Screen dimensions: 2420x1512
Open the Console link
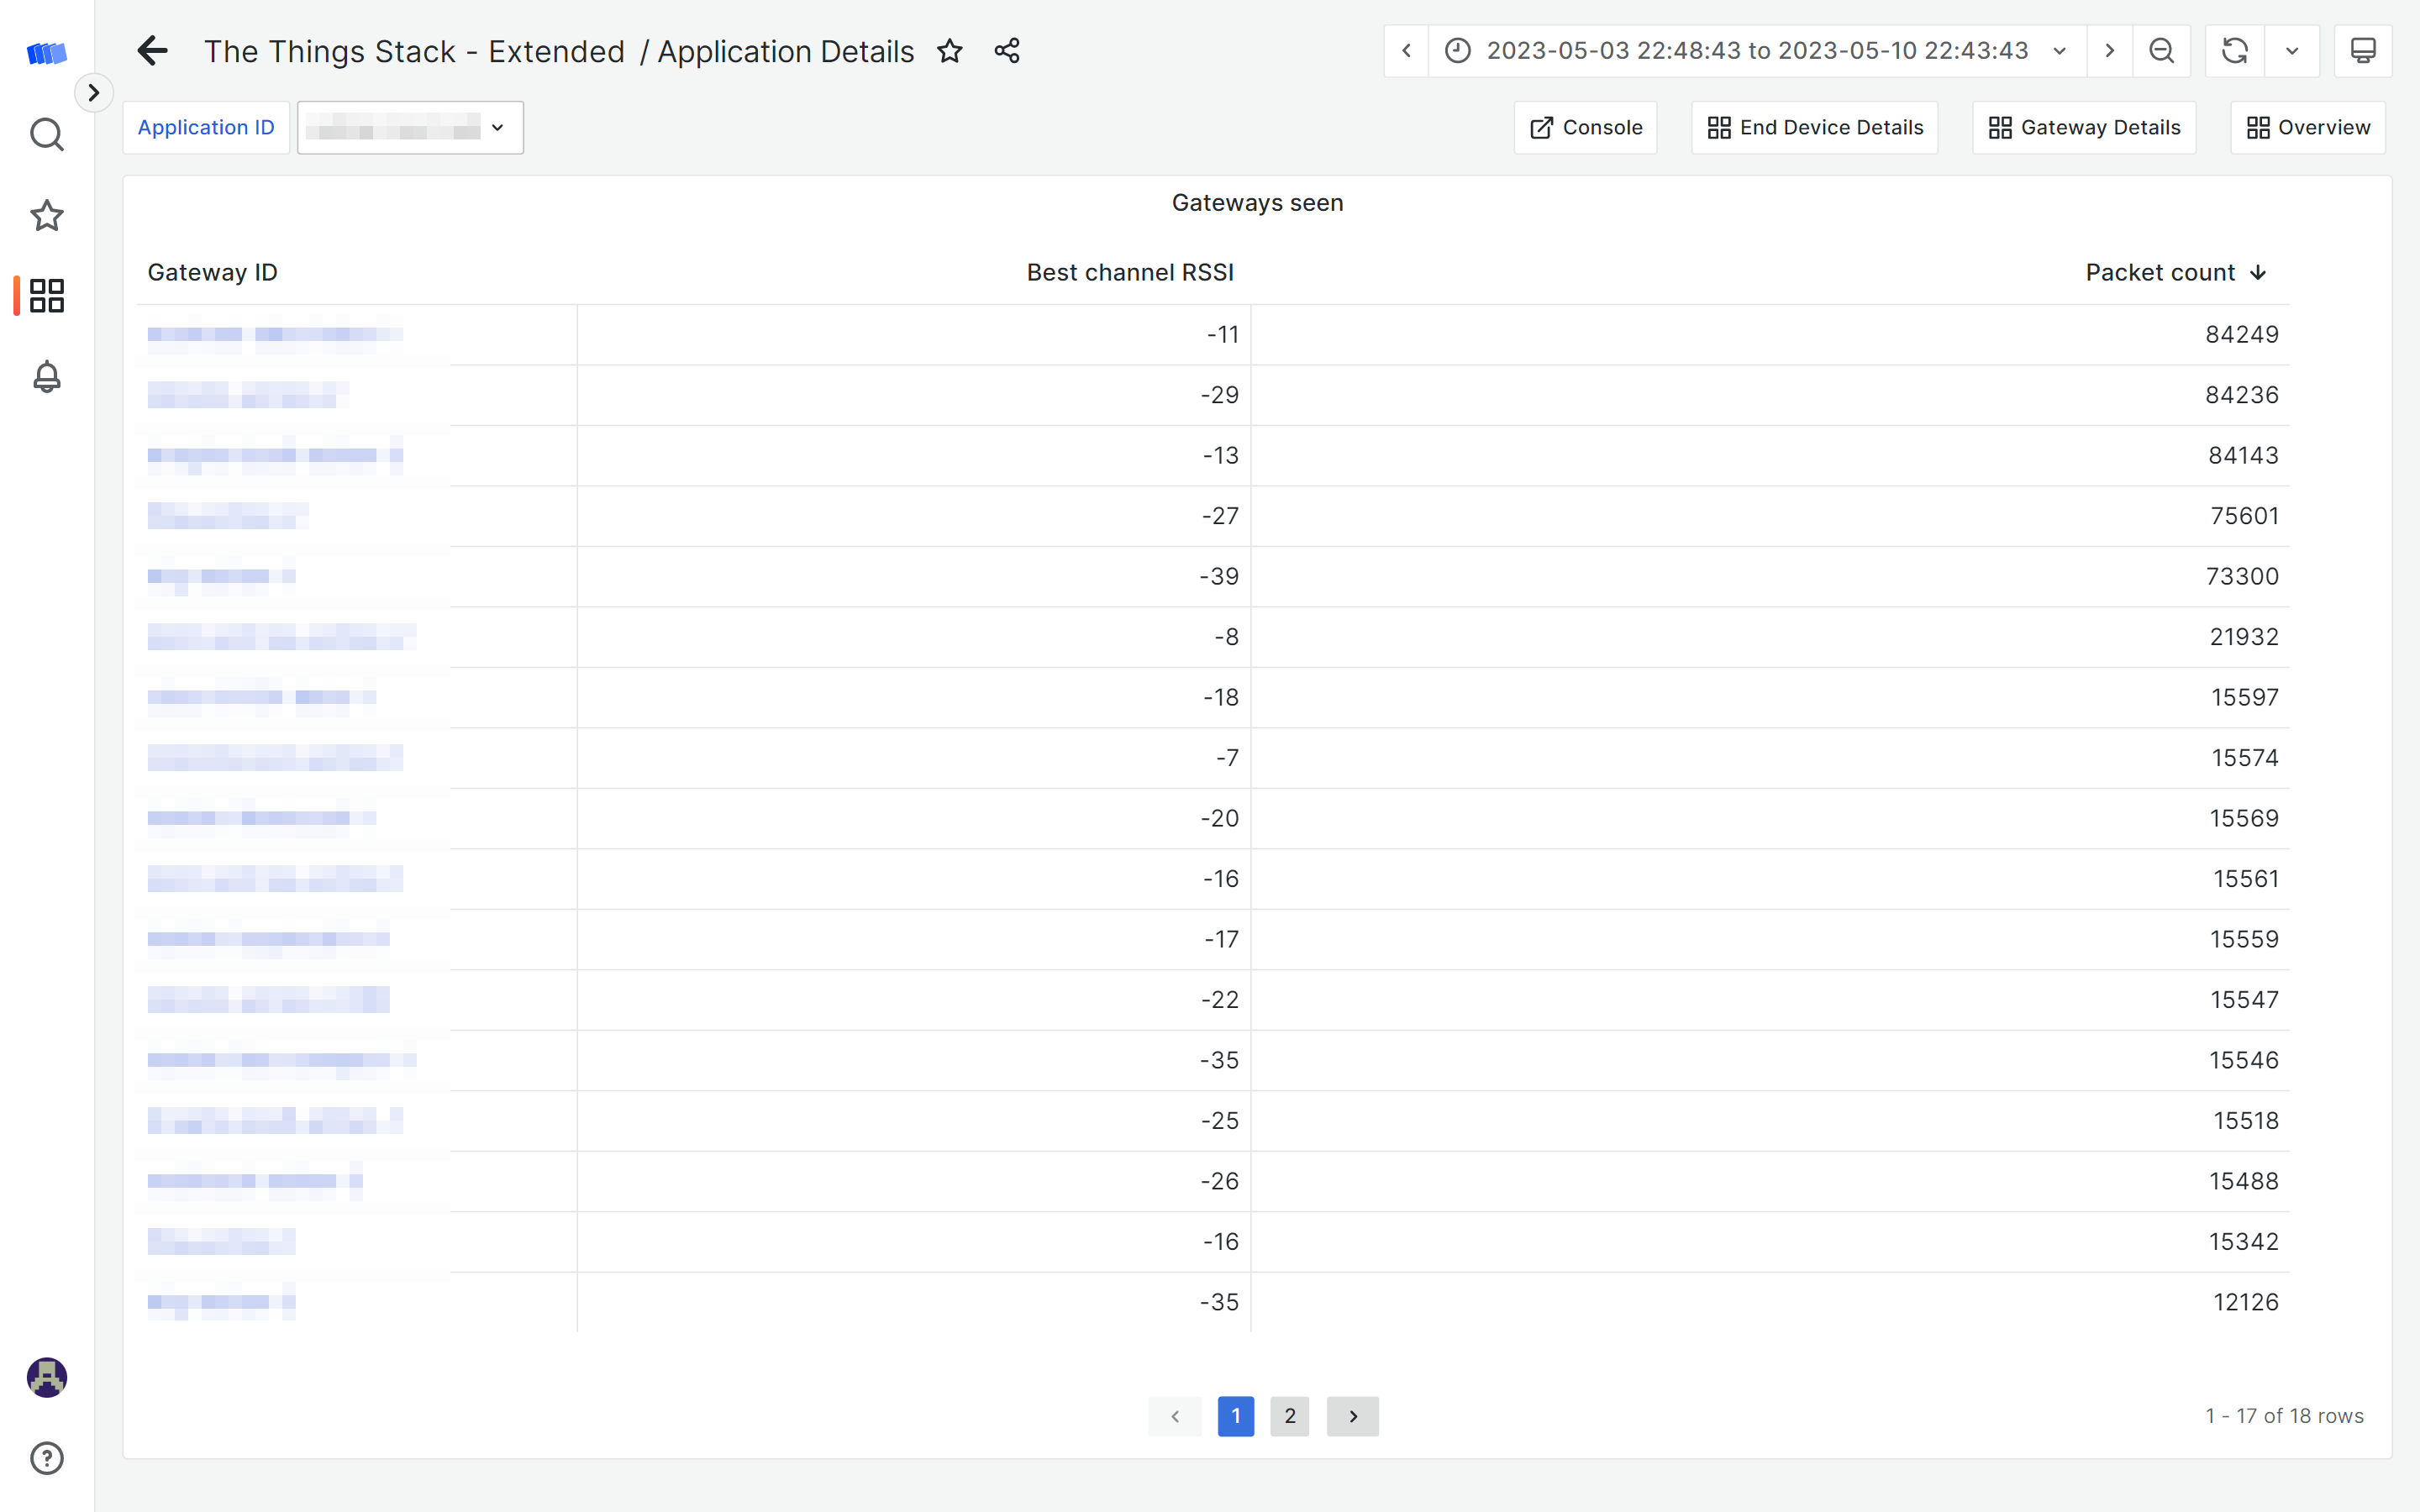[x=1586, y=128]
